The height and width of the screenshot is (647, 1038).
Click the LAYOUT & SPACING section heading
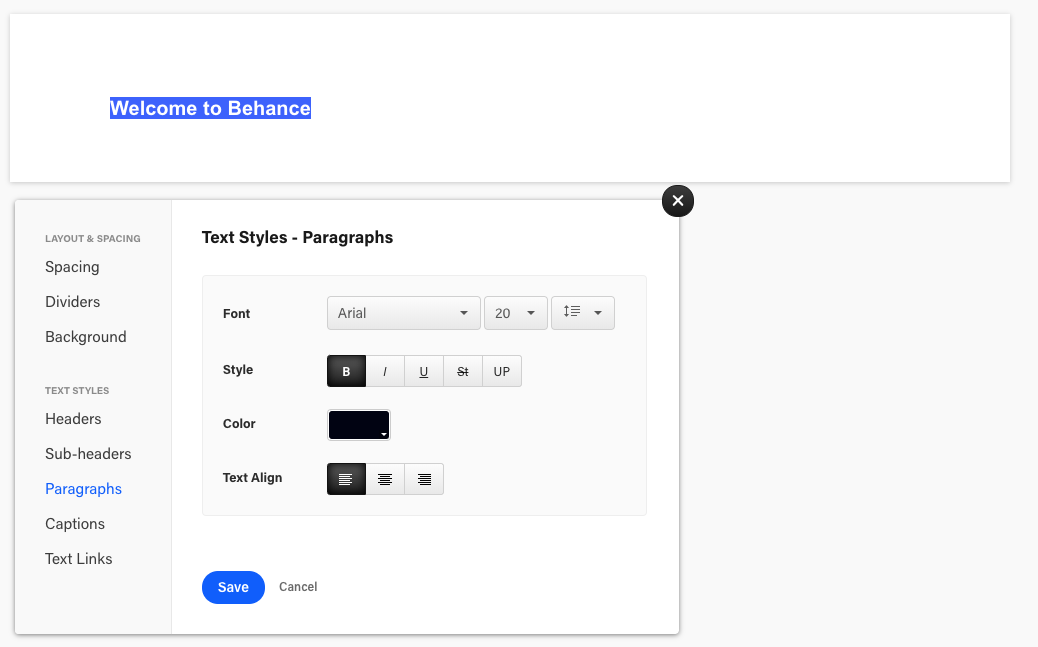tap(93, 238)
